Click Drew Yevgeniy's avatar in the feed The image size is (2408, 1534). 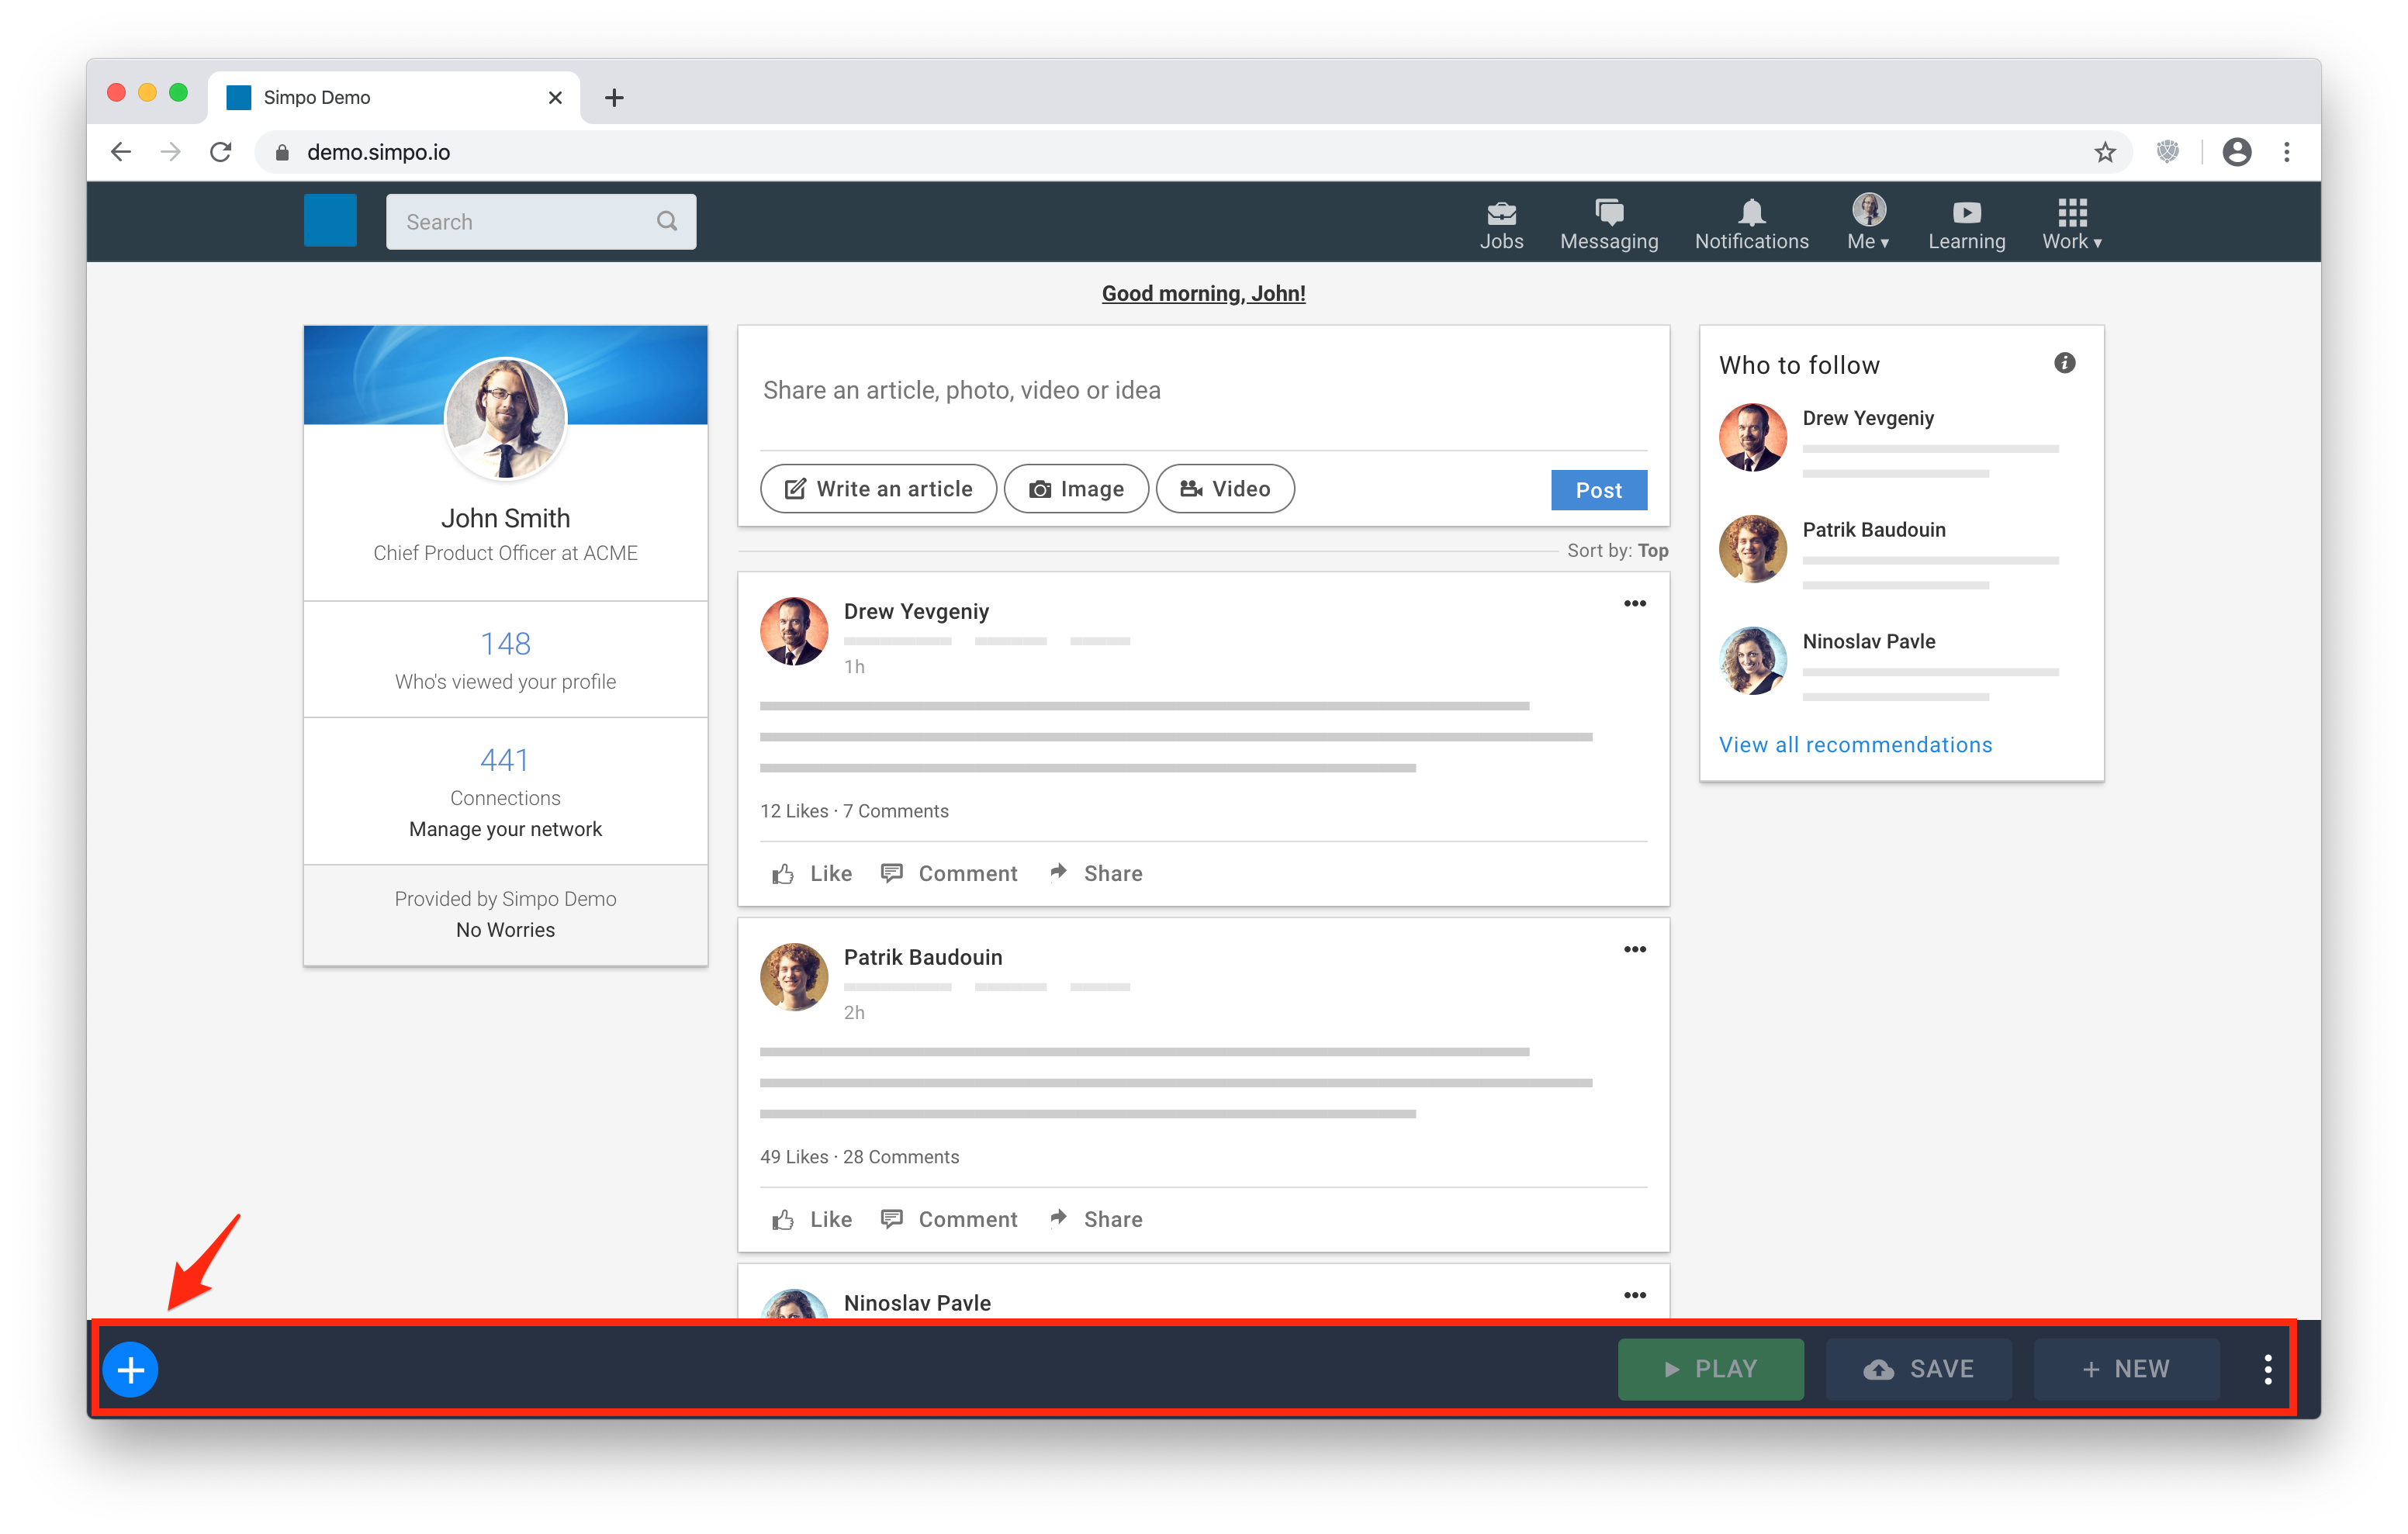point(794,631)
